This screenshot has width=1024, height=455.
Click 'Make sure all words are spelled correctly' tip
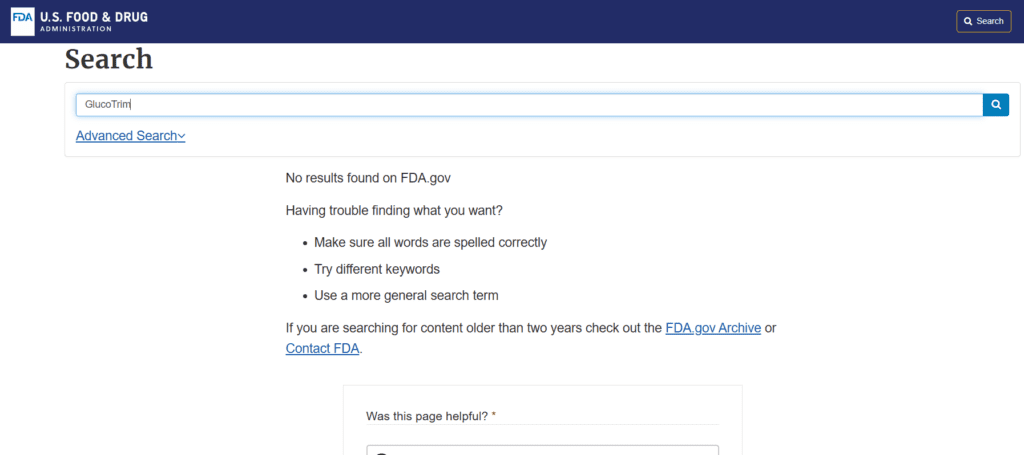point(430,242)
